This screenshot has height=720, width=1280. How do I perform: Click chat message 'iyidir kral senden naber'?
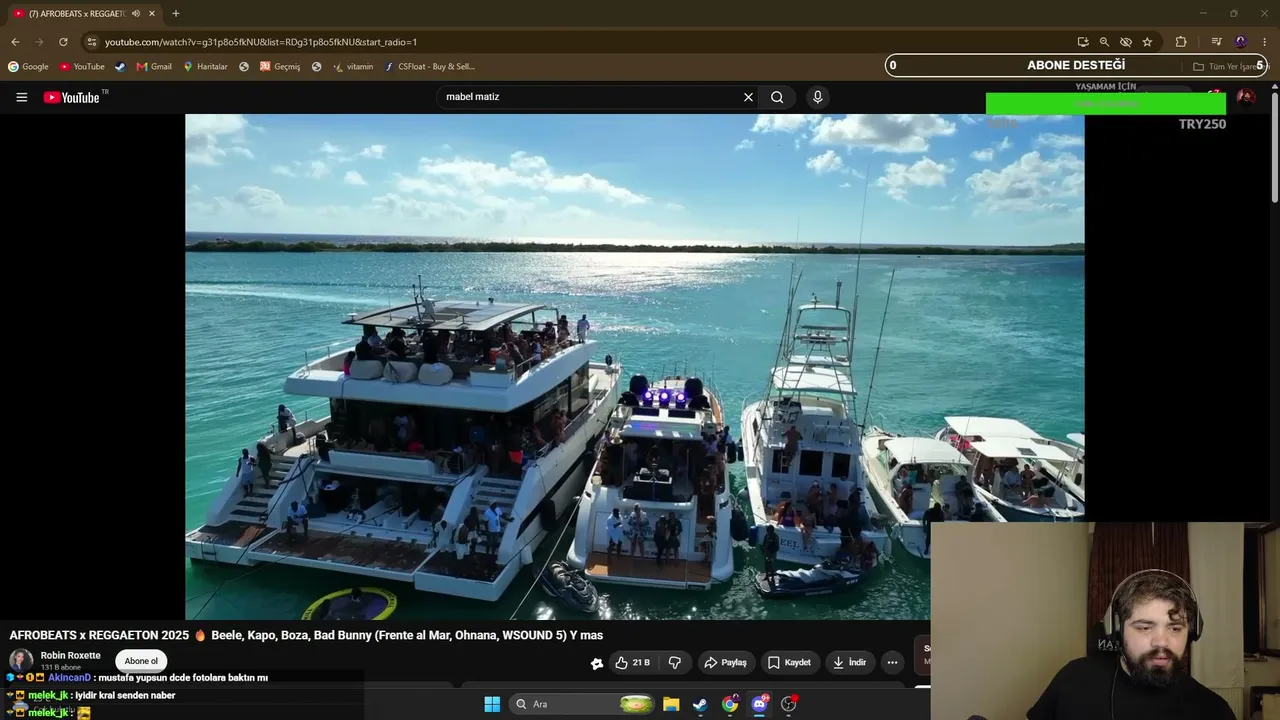coord(125,695)
